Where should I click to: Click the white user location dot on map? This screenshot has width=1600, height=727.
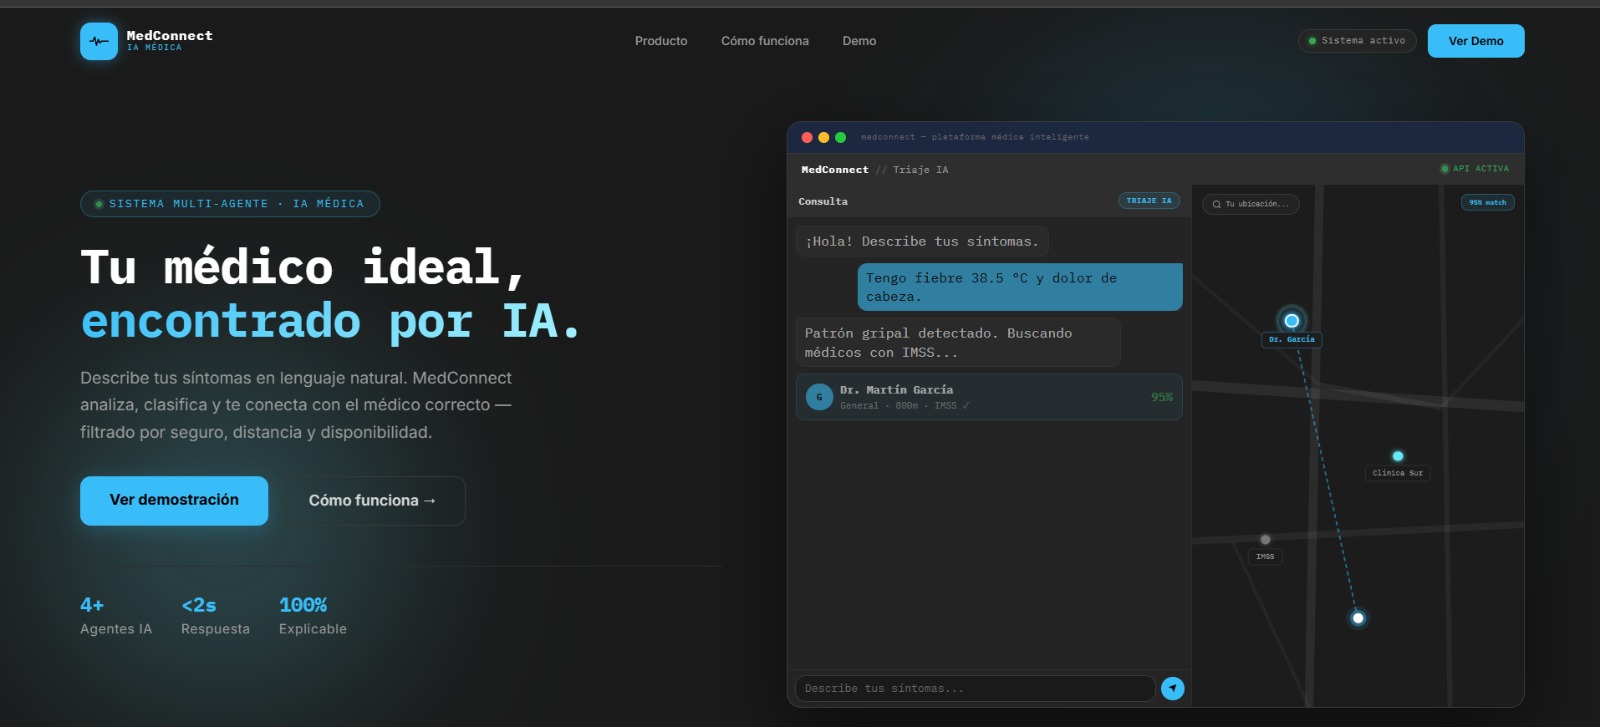(1357, 618)
